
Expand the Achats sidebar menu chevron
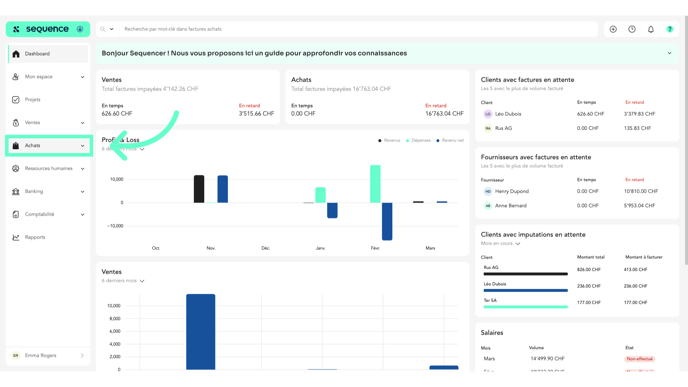pyautogui.click(x=82, y=146)
